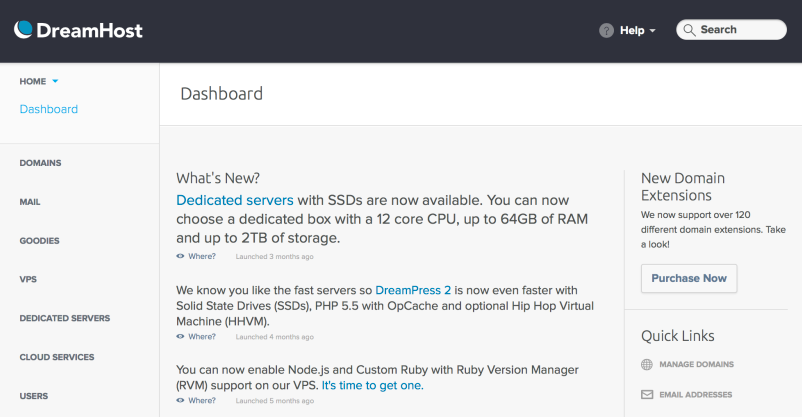Click the HOME sidebar heading
The image size is (802, 417).
[33, 81]
